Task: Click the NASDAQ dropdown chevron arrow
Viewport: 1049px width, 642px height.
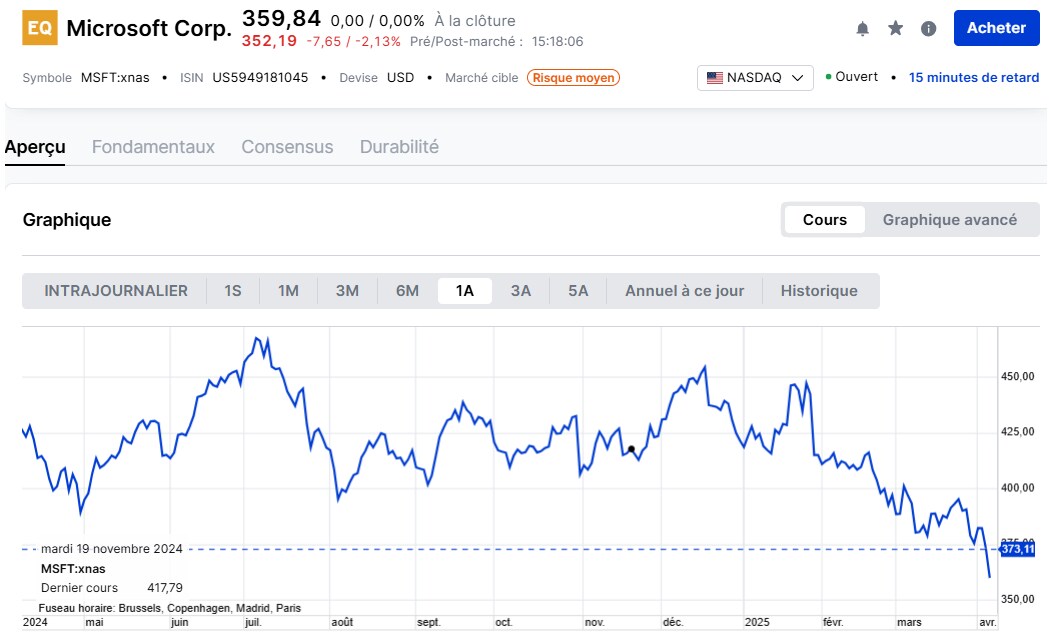Action: [797, 78]
